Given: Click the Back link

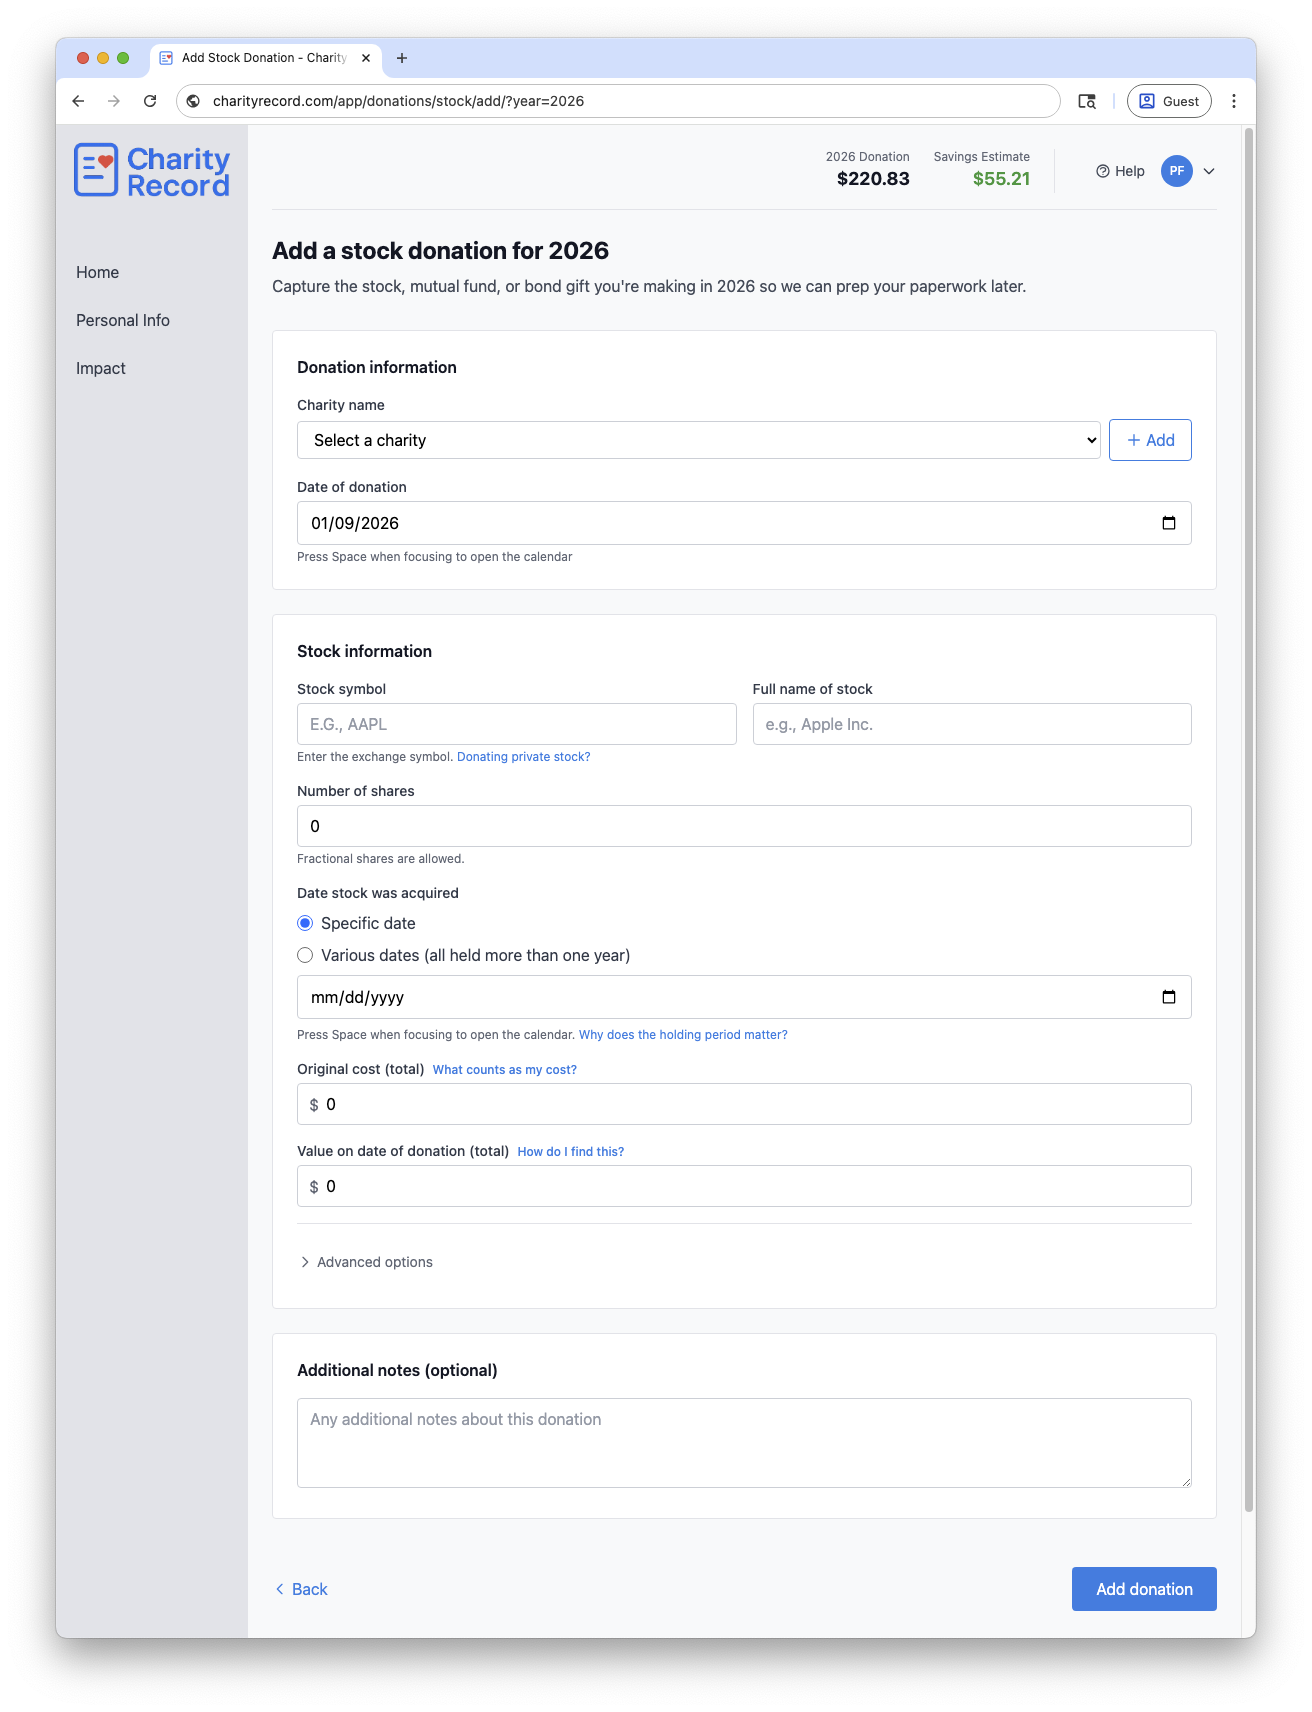Looking at the screenshot, I should 301,1589.
